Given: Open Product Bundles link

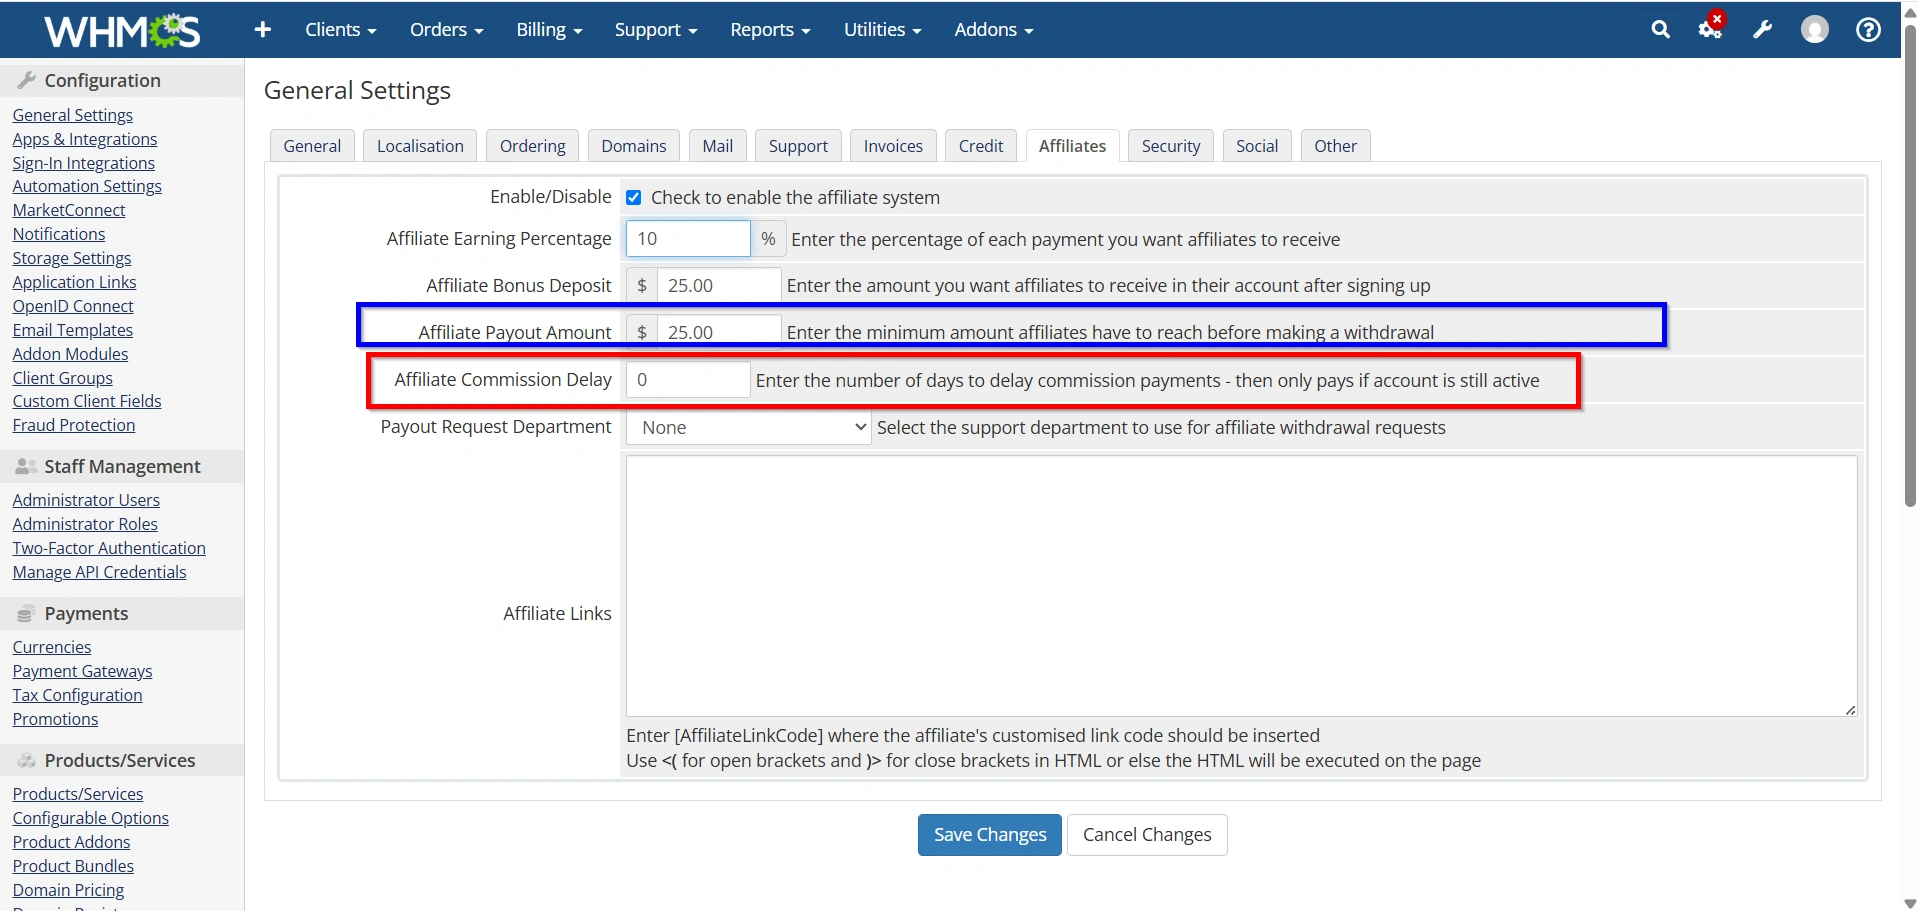Looking at the screenshot, I should (73, 866).
